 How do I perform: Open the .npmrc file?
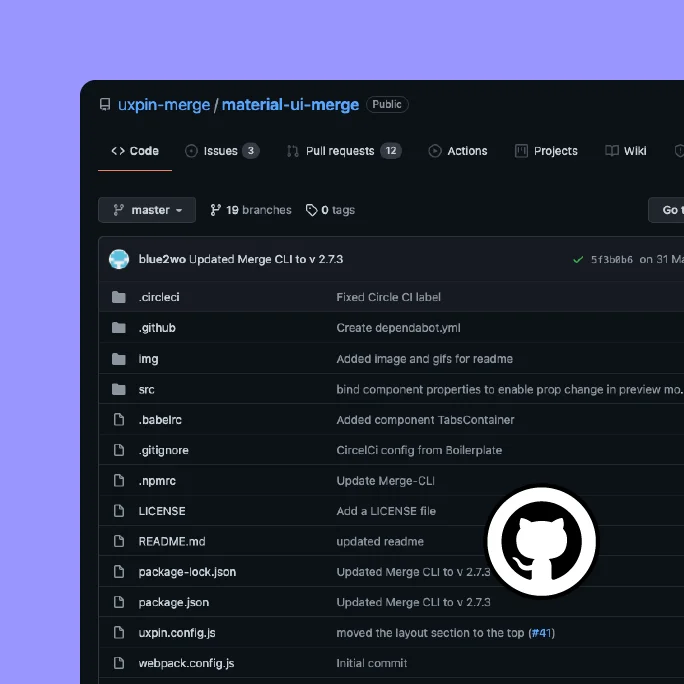[157, 481]
